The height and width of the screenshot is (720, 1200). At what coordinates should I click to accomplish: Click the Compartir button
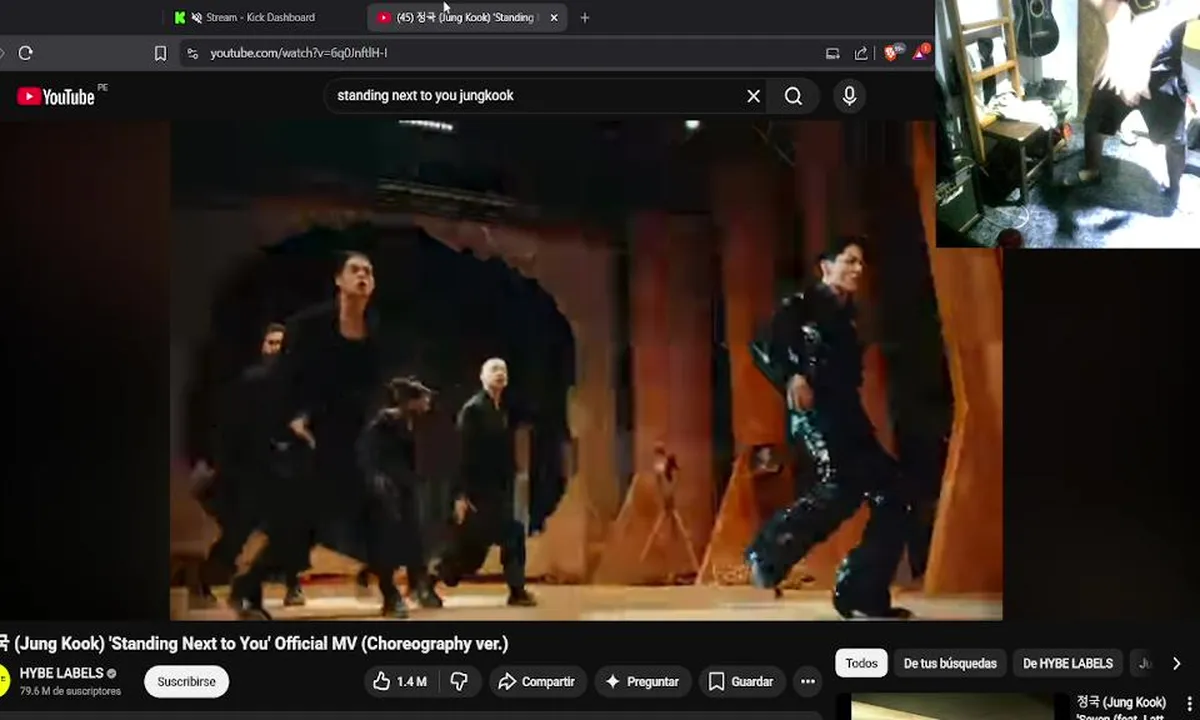(536, 682)
